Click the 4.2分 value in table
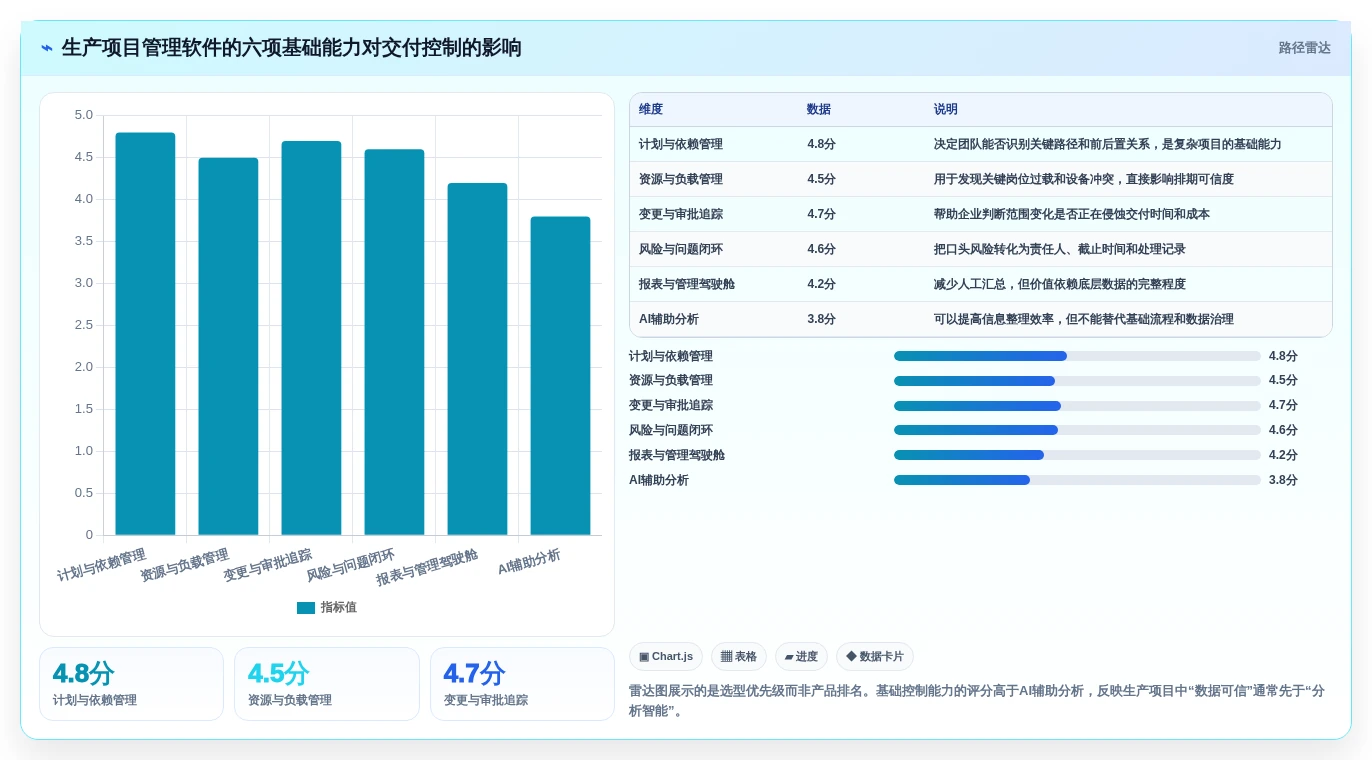This screenshot has height=760, width=1372. coord(821,285)
